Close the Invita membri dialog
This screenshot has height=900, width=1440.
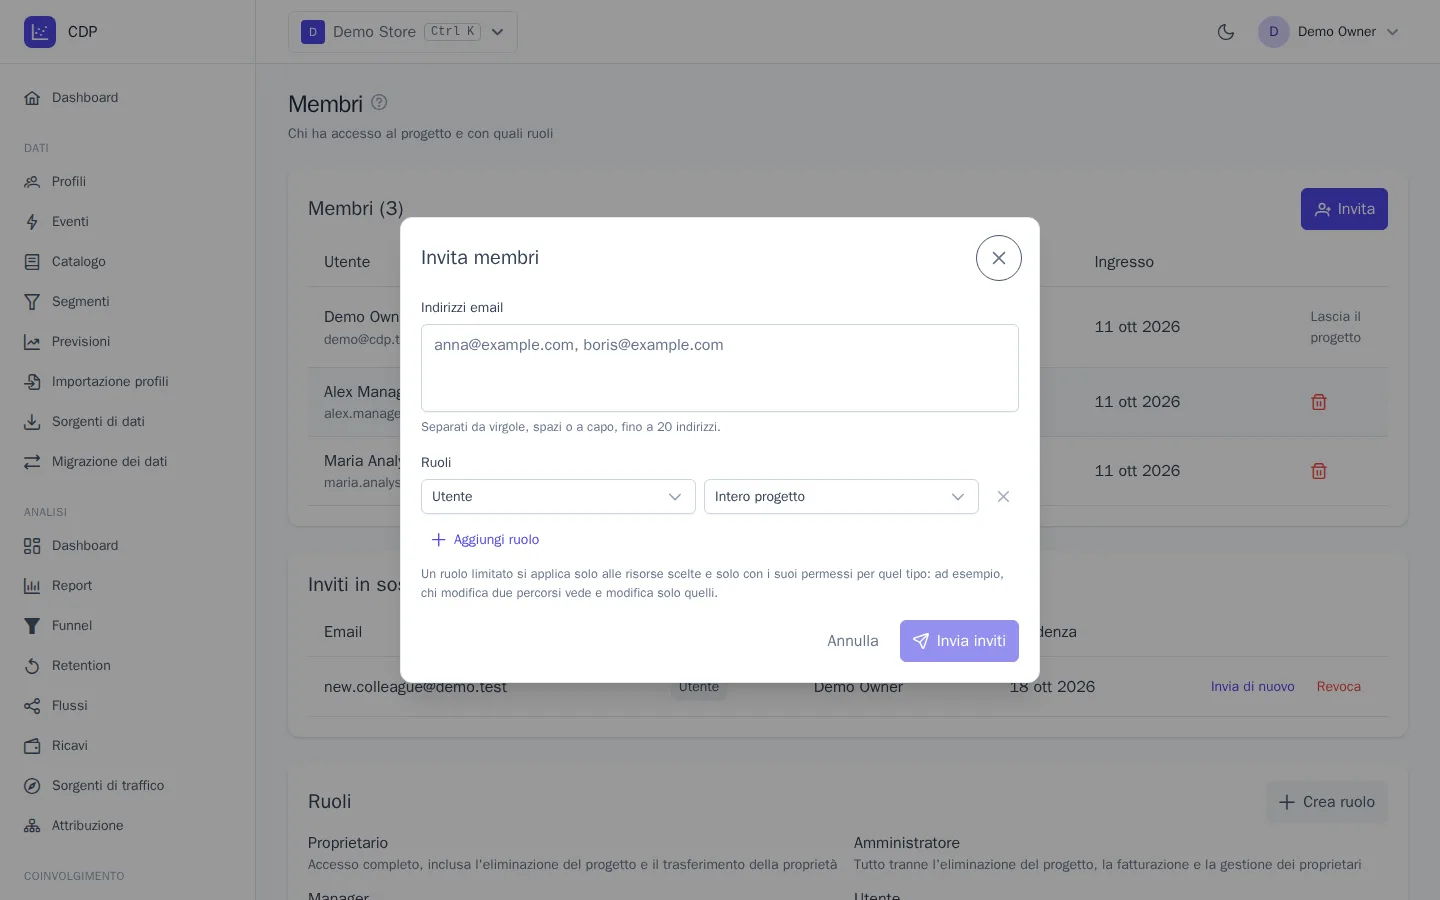(x=999, y=258)
